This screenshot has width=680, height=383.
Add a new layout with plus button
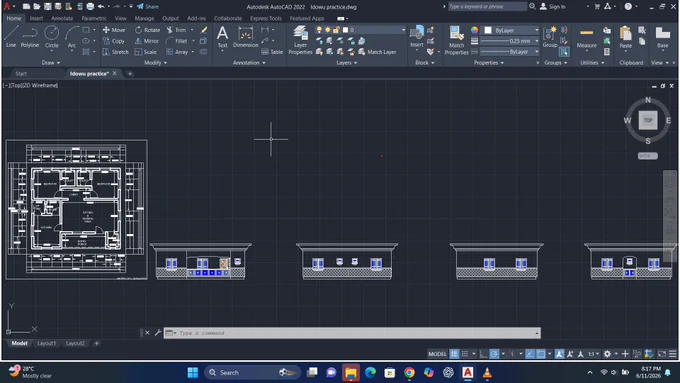click(96, 343)
